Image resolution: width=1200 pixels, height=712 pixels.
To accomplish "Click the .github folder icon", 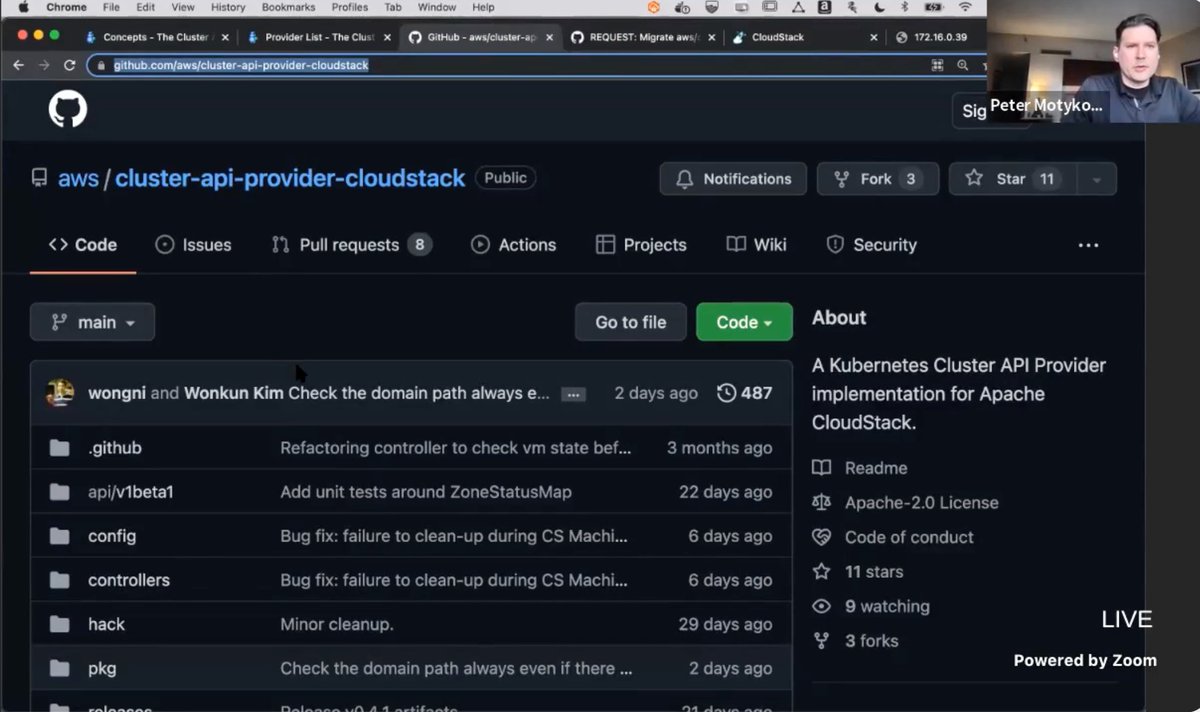I will coord(60,448).
